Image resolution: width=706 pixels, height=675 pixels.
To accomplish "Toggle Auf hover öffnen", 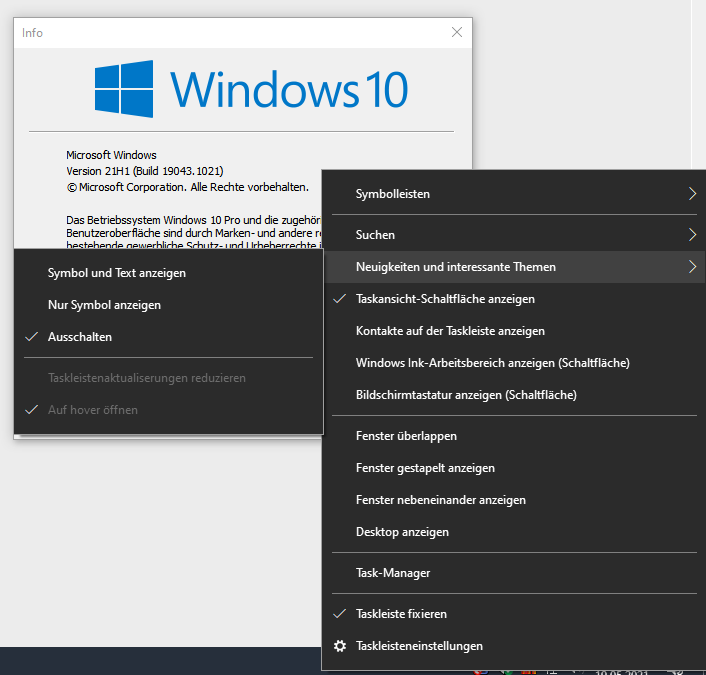I will coord(169,410).
